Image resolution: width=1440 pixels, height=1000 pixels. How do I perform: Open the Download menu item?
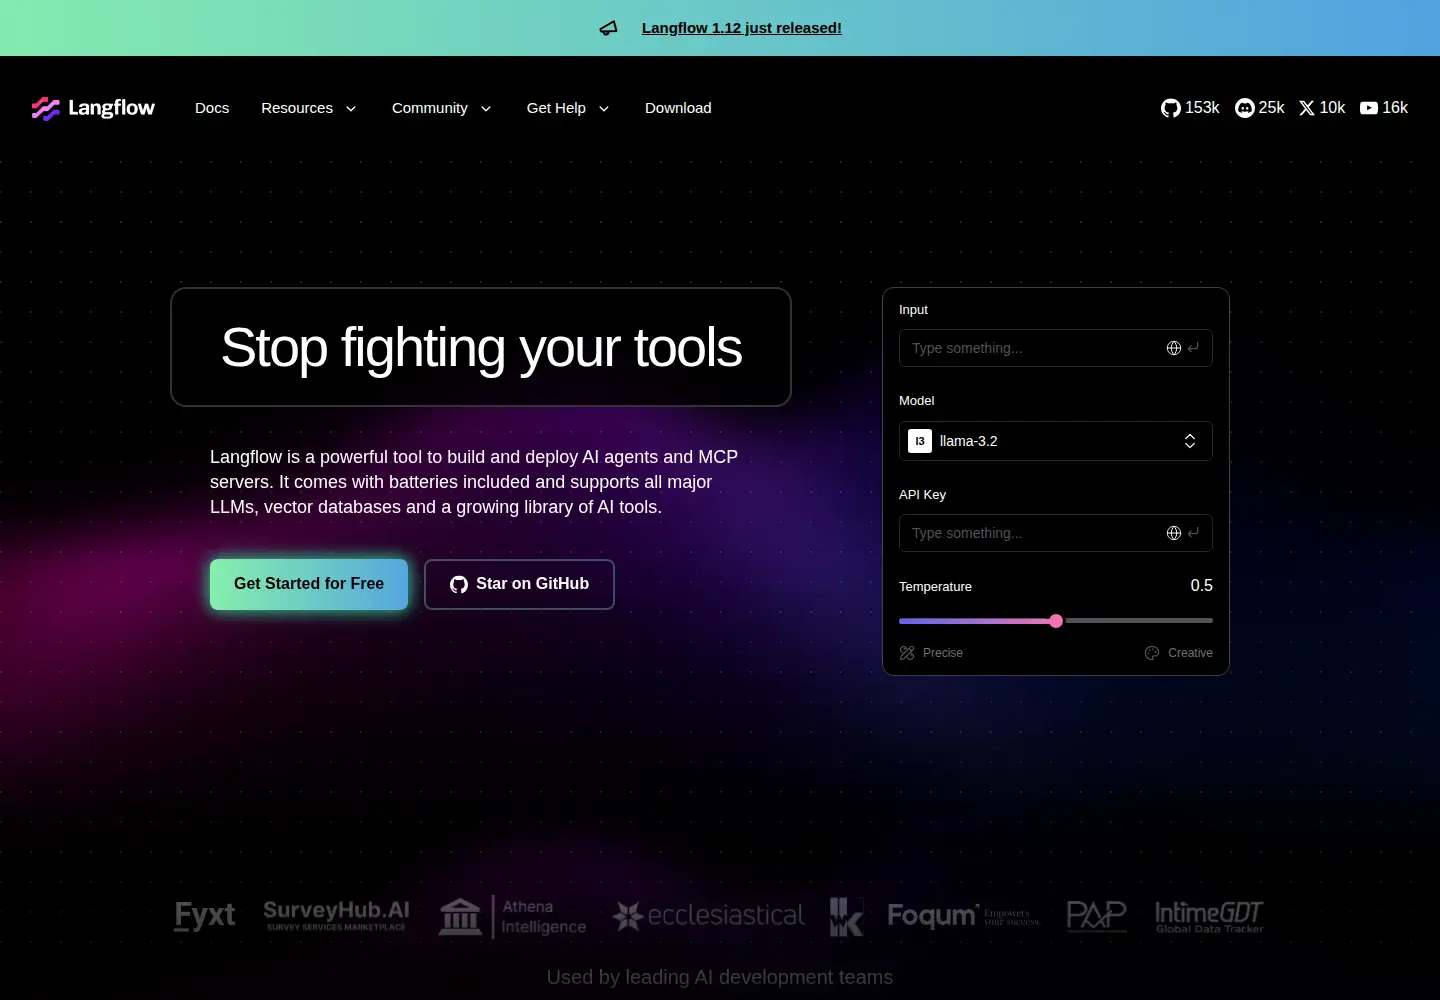(x=678, y=108)
